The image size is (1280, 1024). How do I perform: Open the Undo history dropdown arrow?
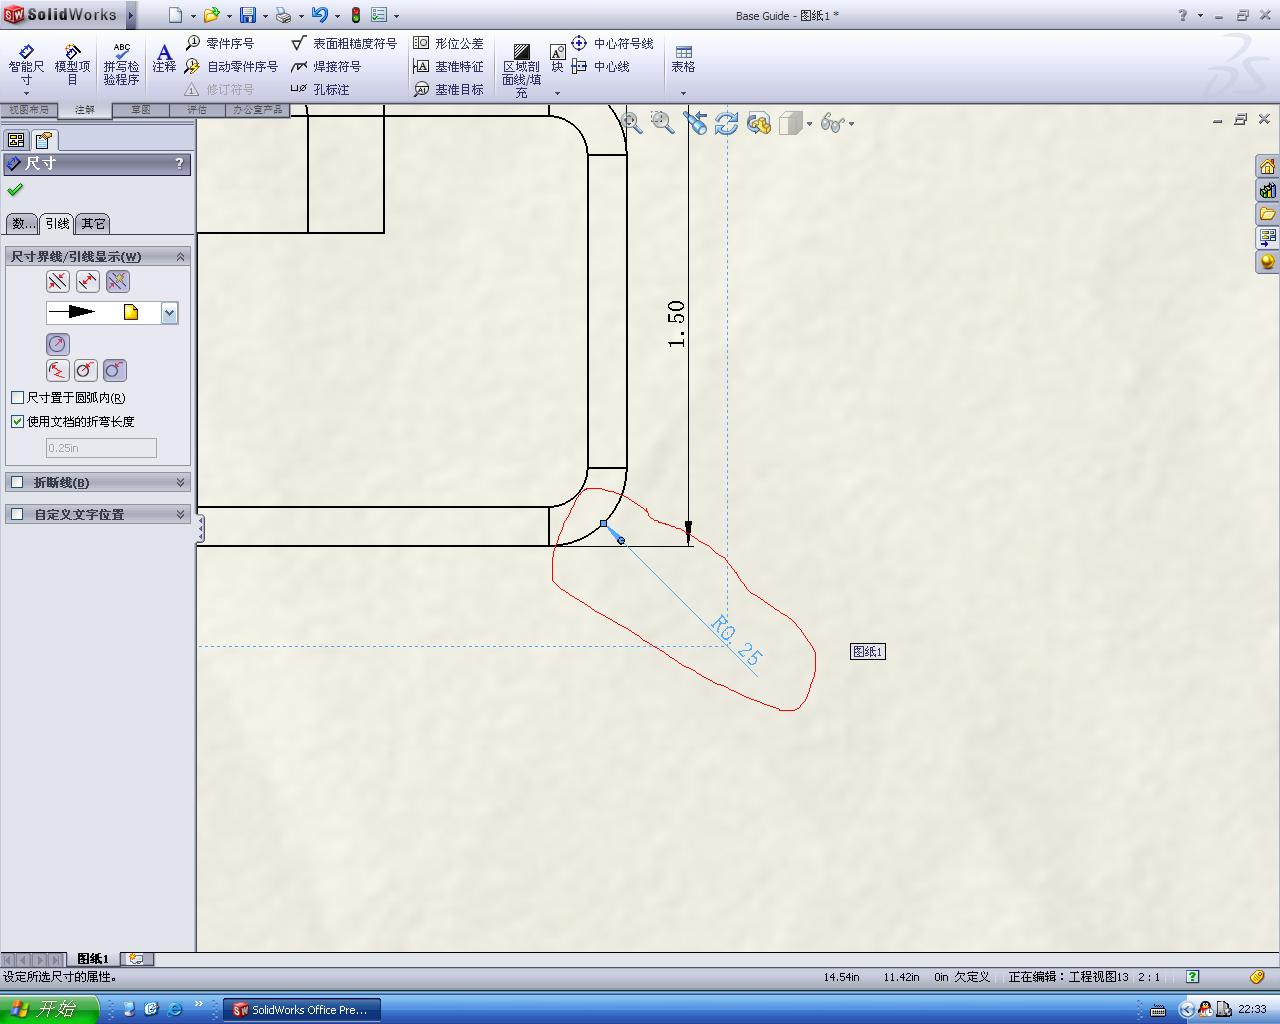[x=337, y=16]
